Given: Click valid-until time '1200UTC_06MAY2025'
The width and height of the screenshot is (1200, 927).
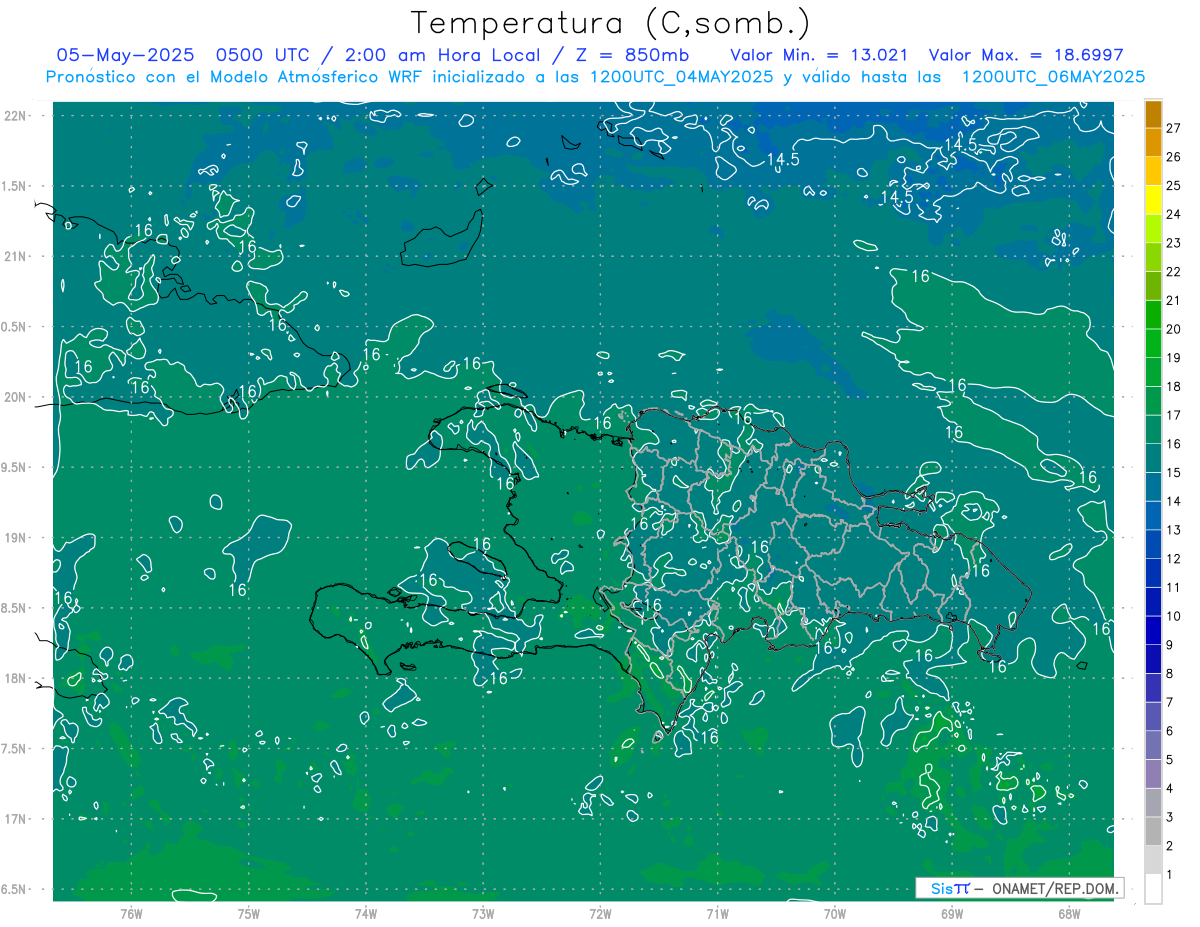Looking at the screenshot, I should tap(1052, 77).
